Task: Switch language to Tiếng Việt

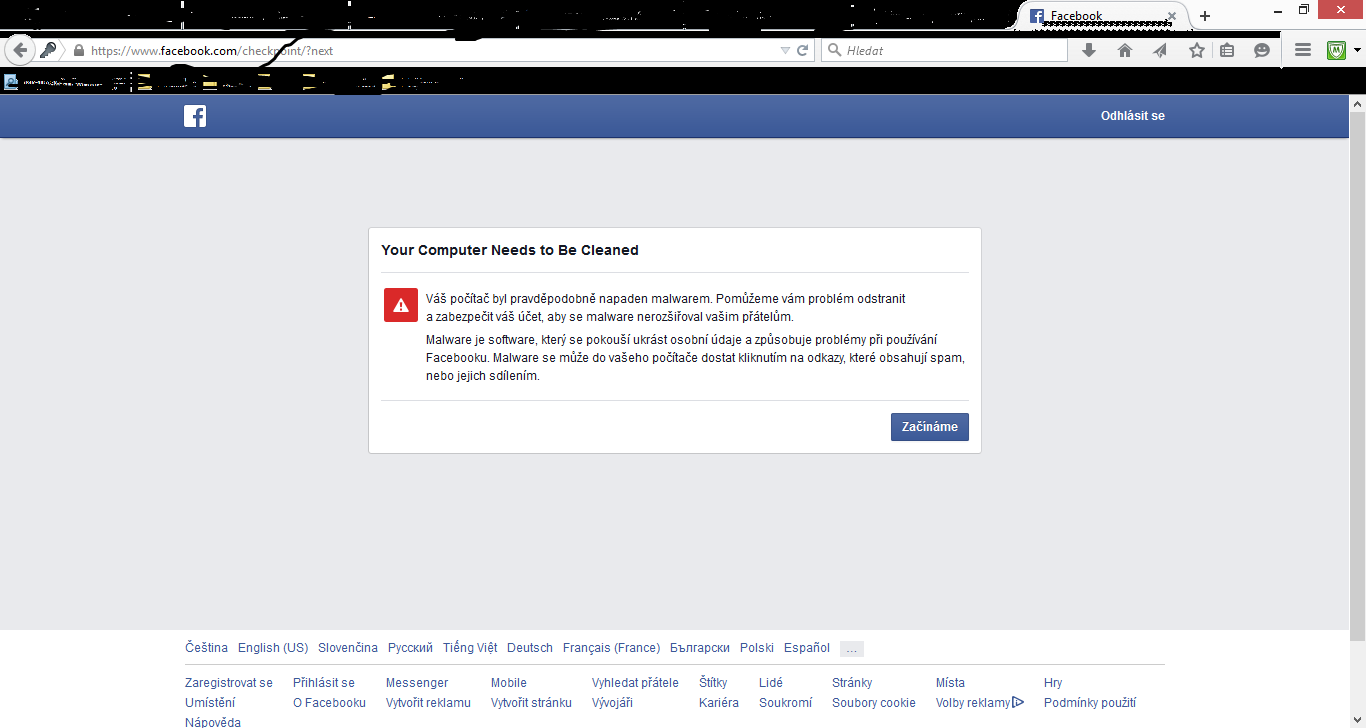Action: tap(470, 648)
